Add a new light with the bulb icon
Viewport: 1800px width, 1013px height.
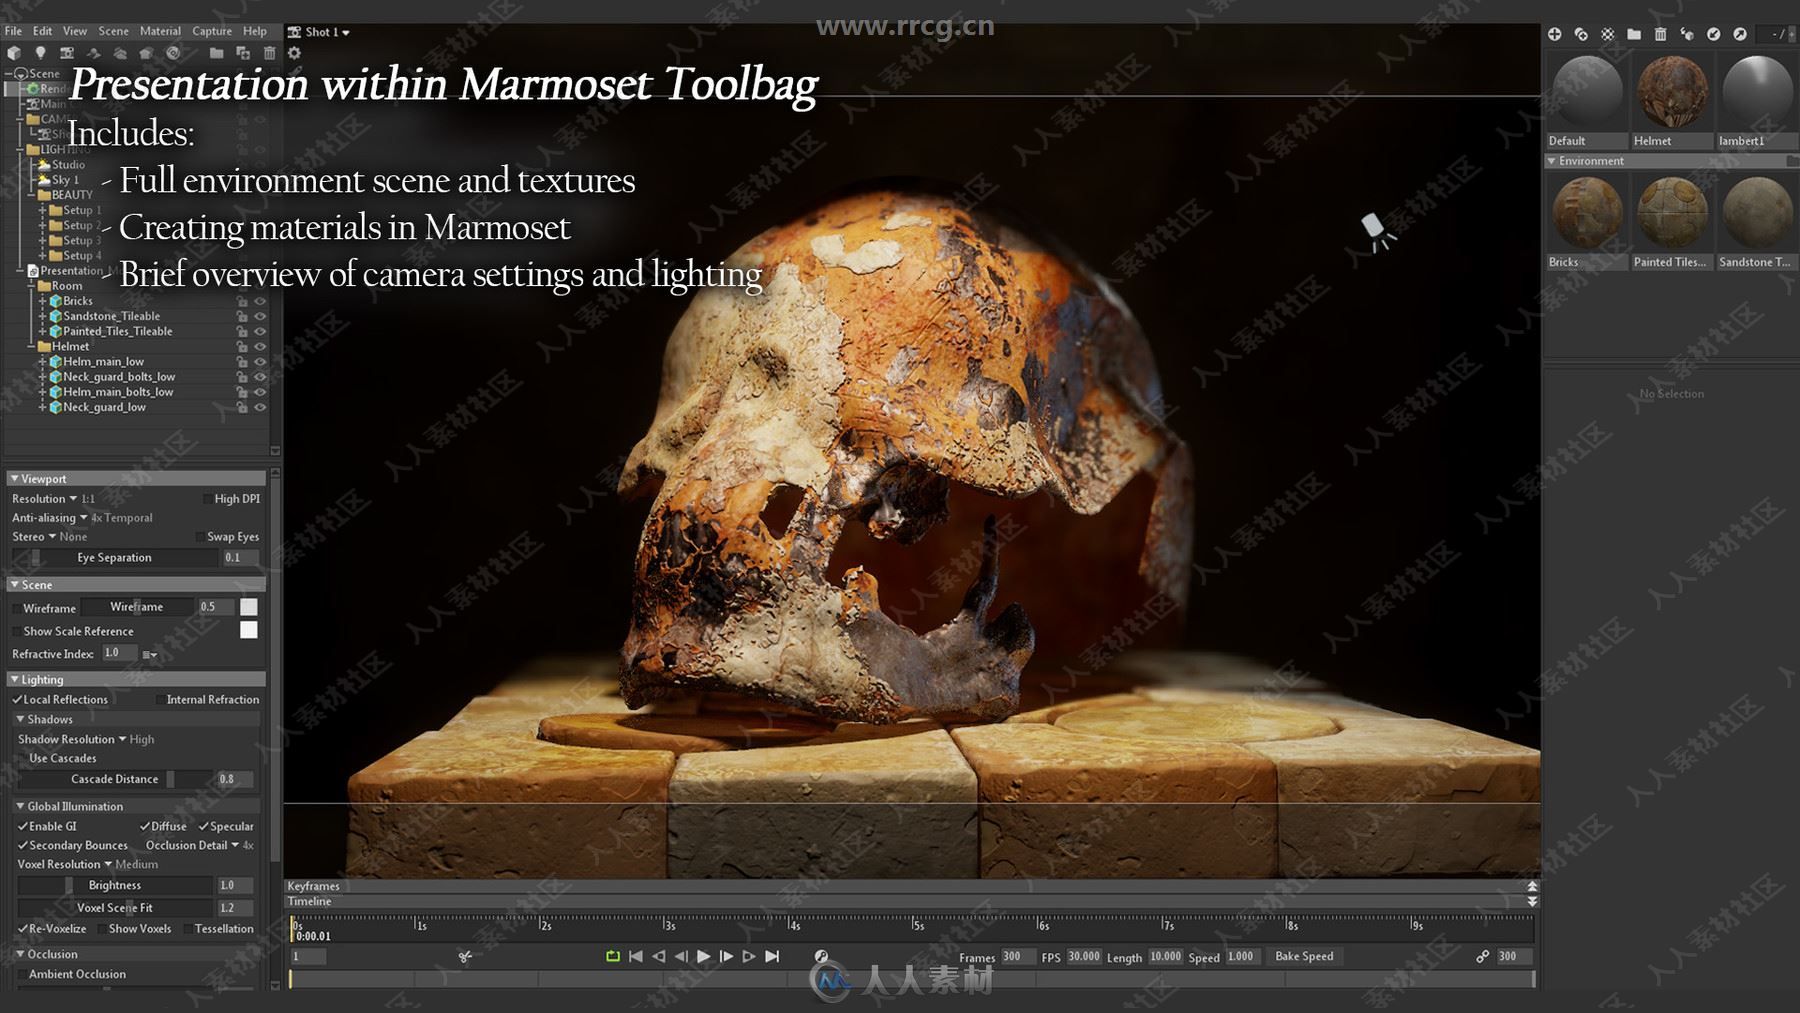coord(41,53)
